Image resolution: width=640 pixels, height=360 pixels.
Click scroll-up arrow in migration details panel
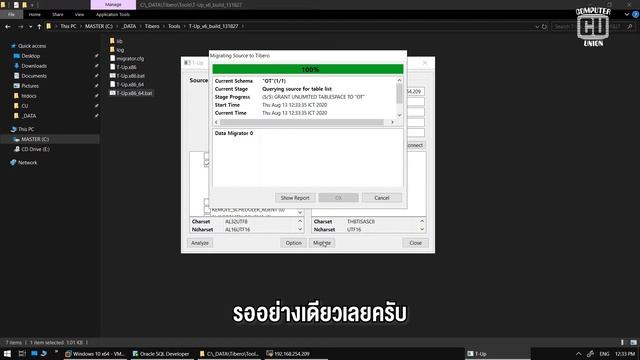(399, 80)
